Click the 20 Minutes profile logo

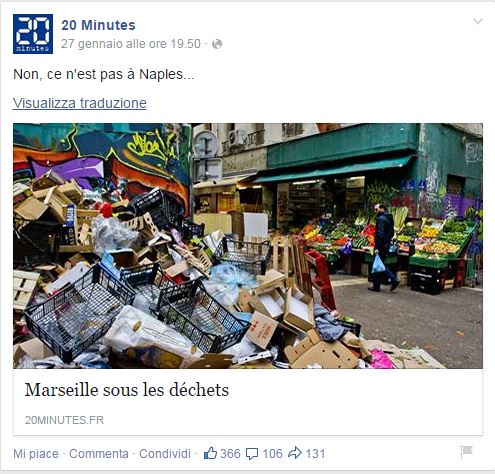[x=33, y=34]
